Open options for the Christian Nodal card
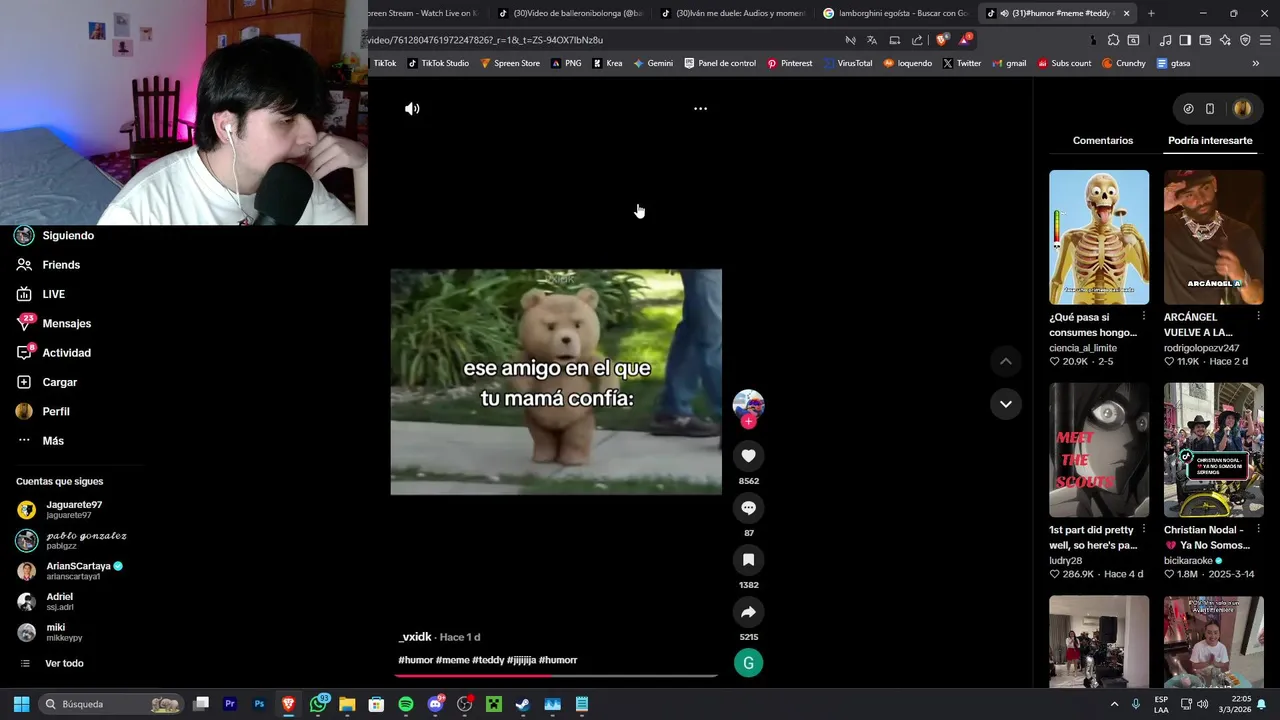This screenshot has width=1280, height=720. click(x=1258, y=529)
